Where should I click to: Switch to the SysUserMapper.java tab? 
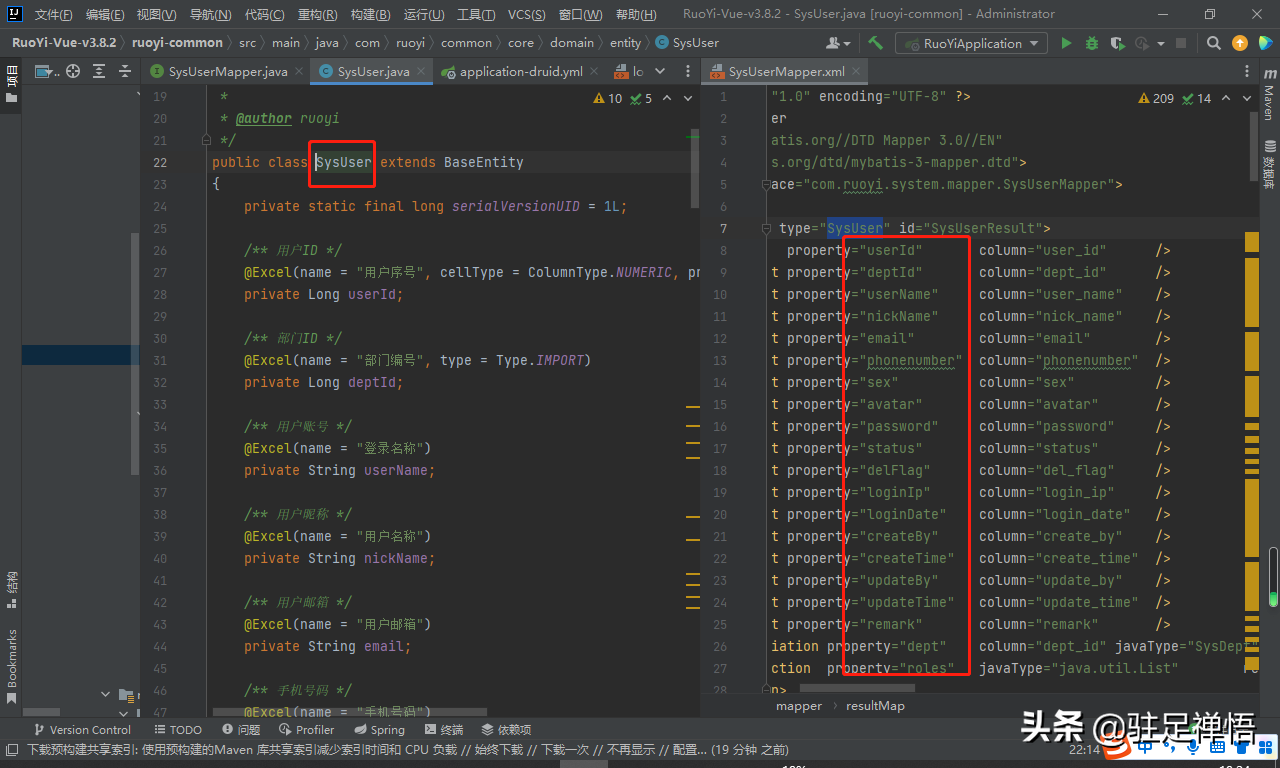(x=228, y=72)
